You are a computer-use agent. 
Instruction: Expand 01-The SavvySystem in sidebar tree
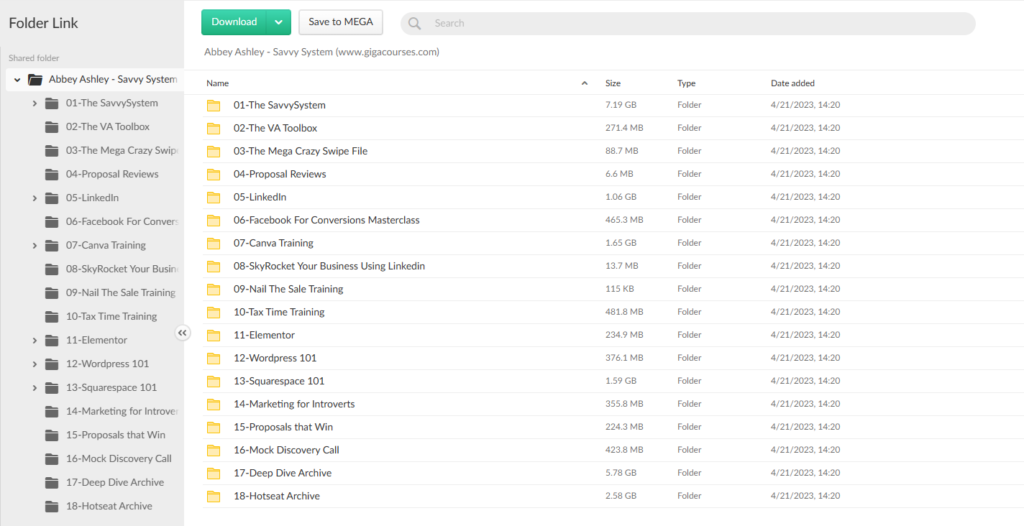tap(35, 103)
